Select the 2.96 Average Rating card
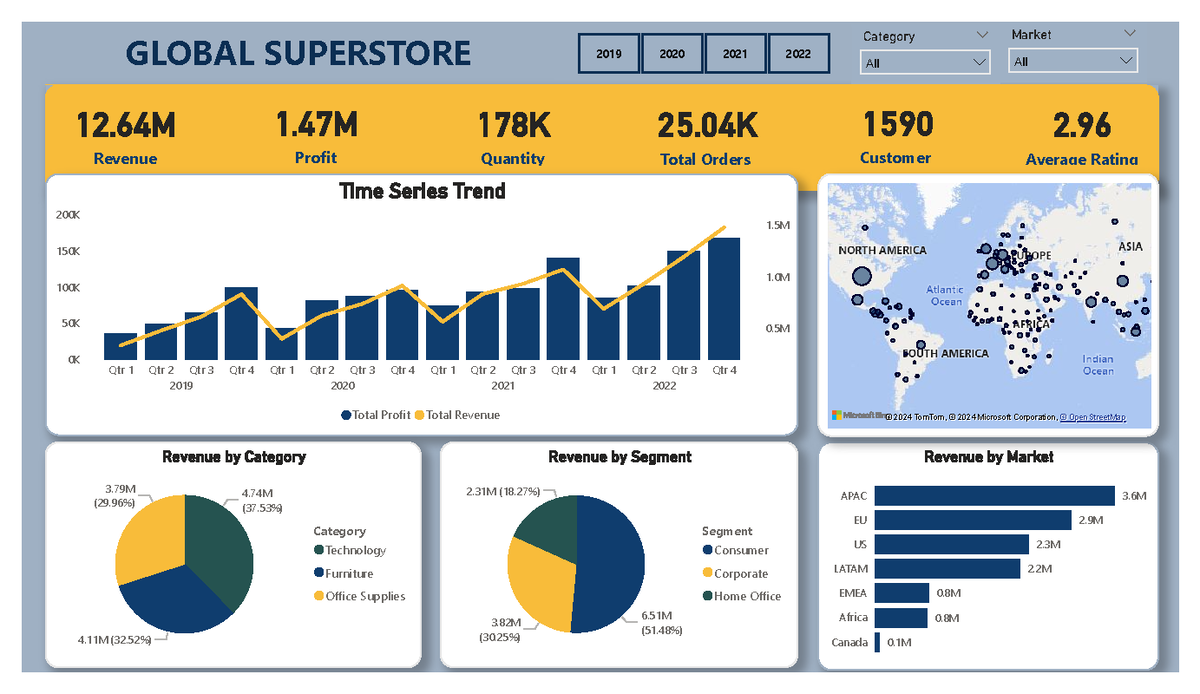This screenshot has width=1200, height=694. pyautogui.click(x=1082, y=136)
